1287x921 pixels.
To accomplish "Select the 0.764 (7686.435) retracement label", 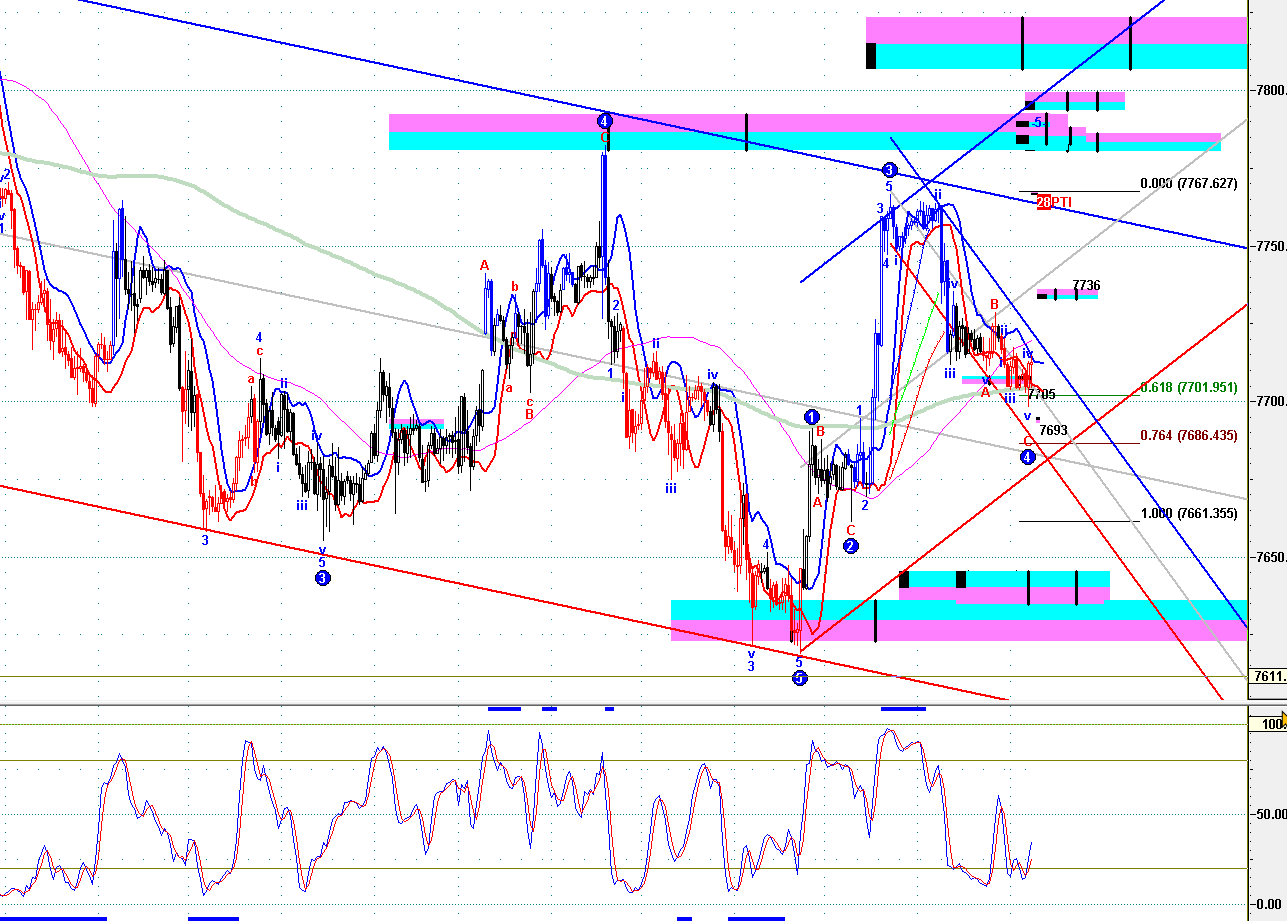I will (x=1189, y=436).
